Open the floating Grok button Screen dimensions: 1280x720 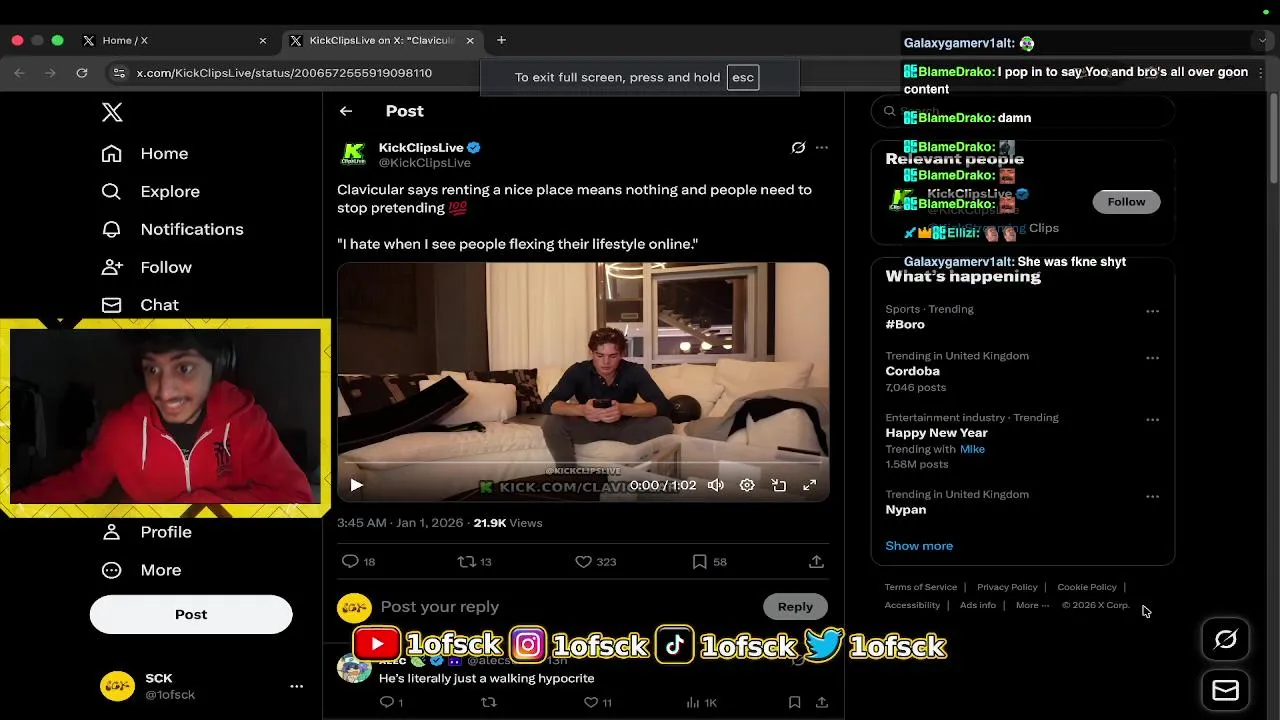tap(1225, 640)
